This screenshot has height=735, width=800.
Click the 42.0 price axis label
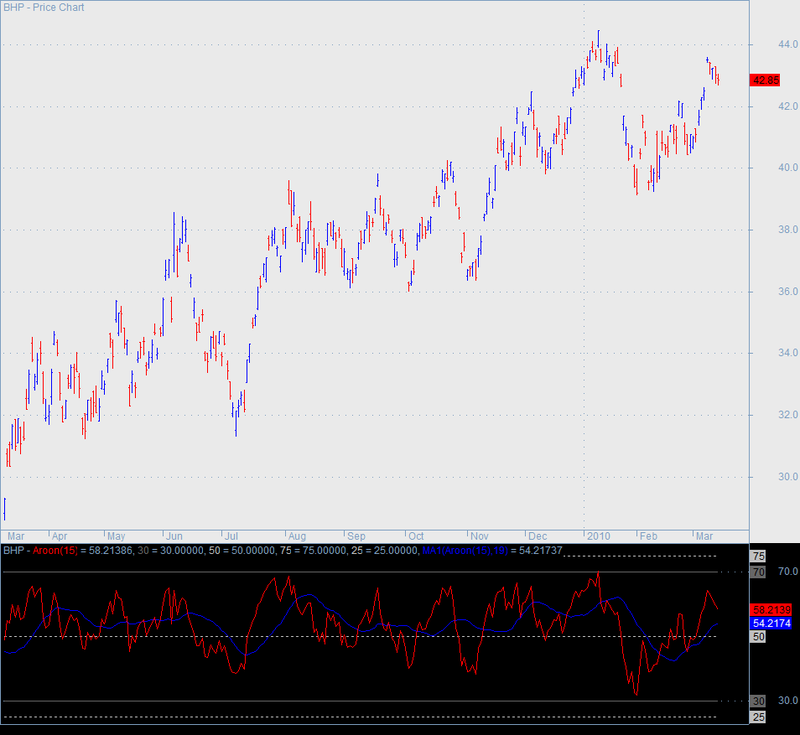pyautogui.click(x=788, y=107)
